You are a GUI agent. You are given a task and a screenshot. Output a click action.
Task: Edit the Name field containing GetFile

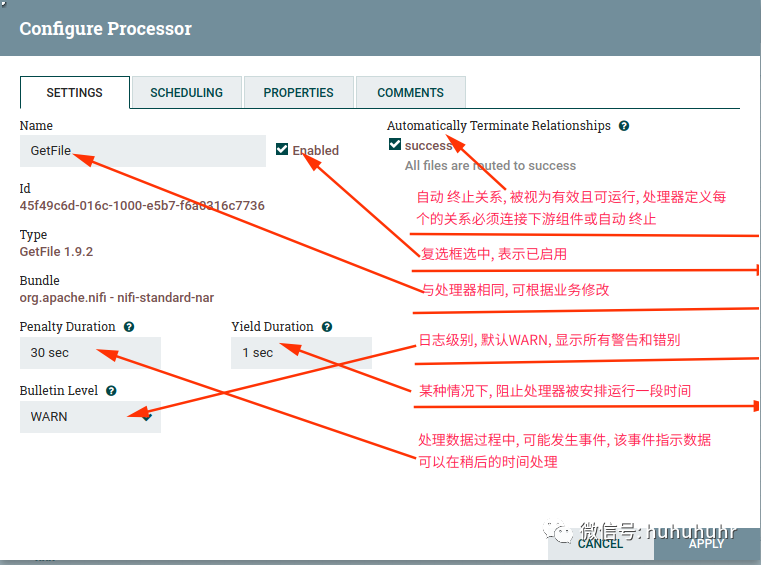(x=143, y=151)
